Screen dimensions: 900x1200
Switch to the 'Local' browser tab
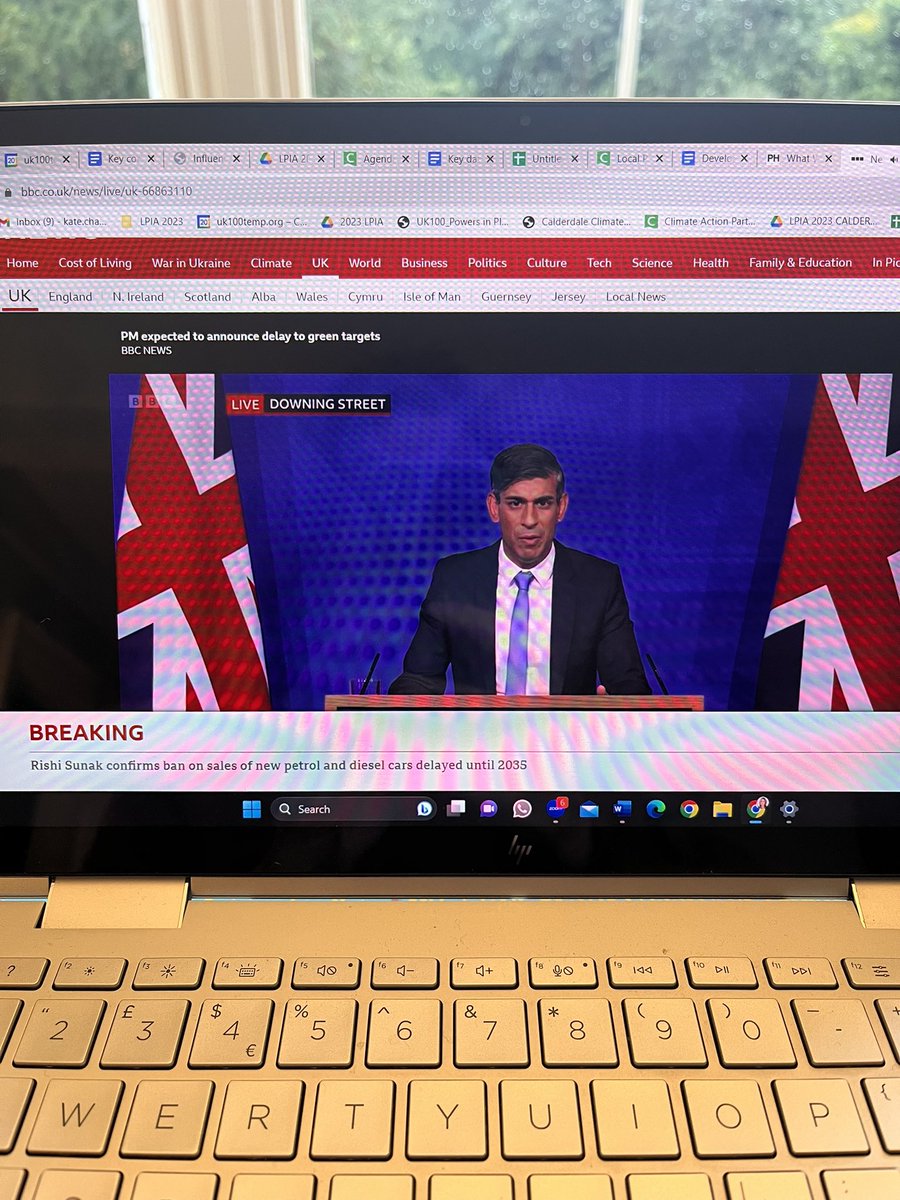629,158
